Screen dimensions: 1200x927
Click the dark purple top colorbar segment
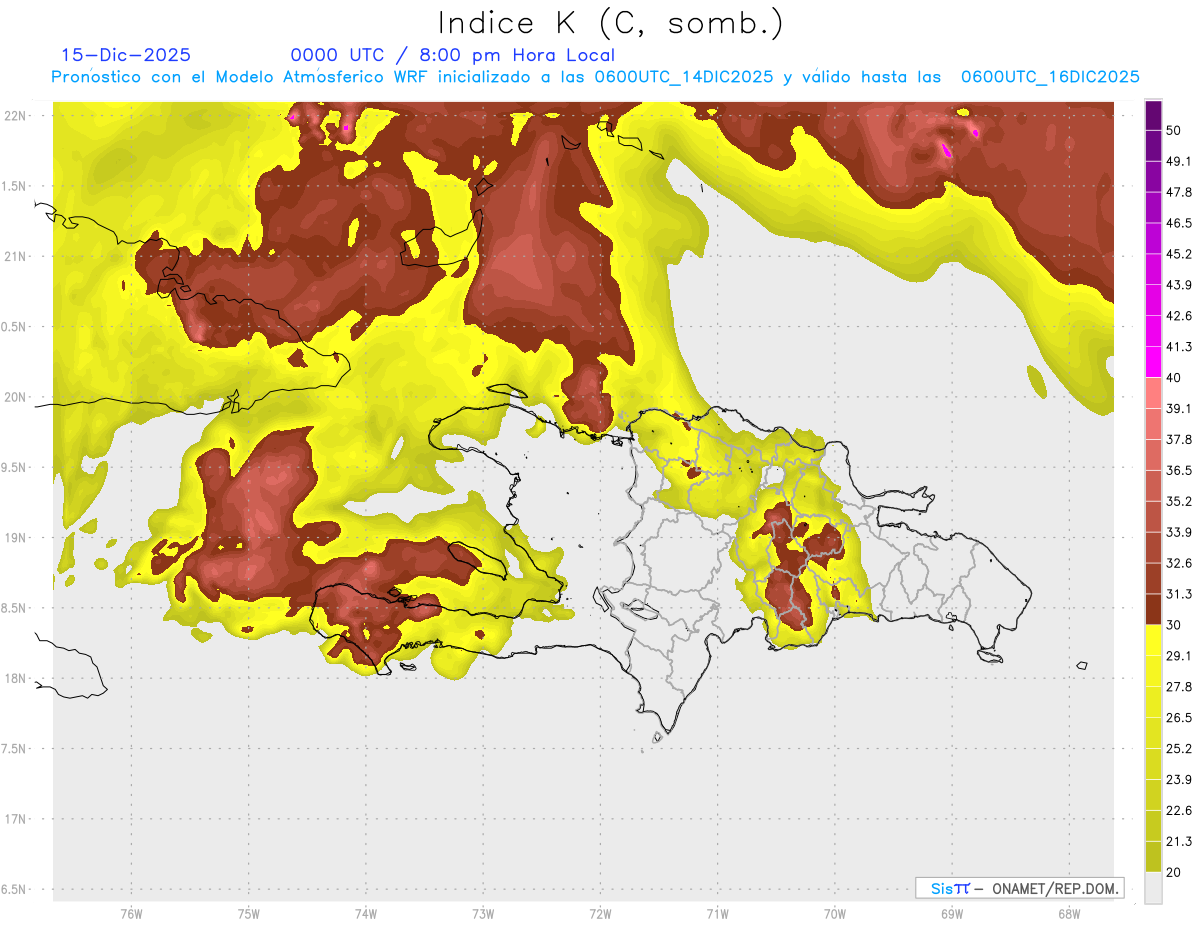point(1153,115)
